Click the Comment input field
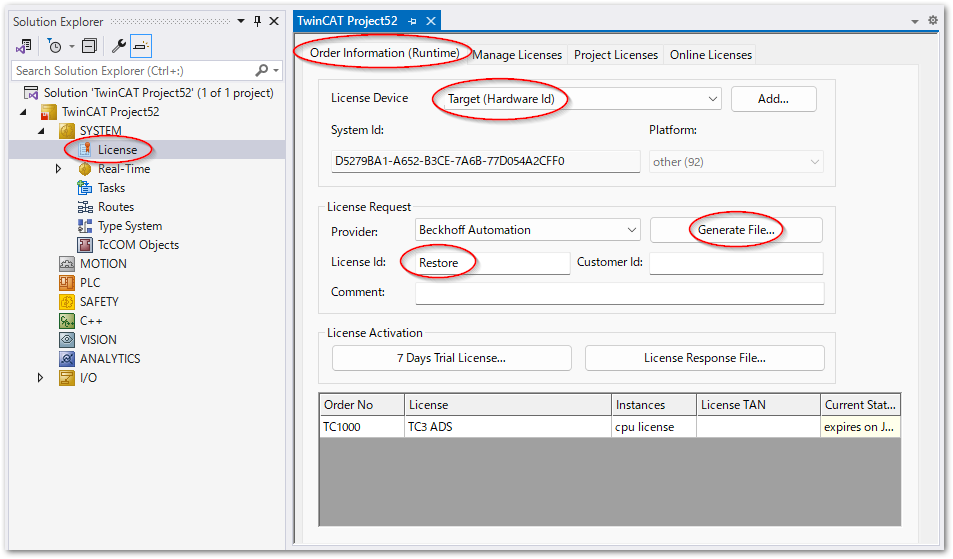953x559 pixels. coord(619,293)
